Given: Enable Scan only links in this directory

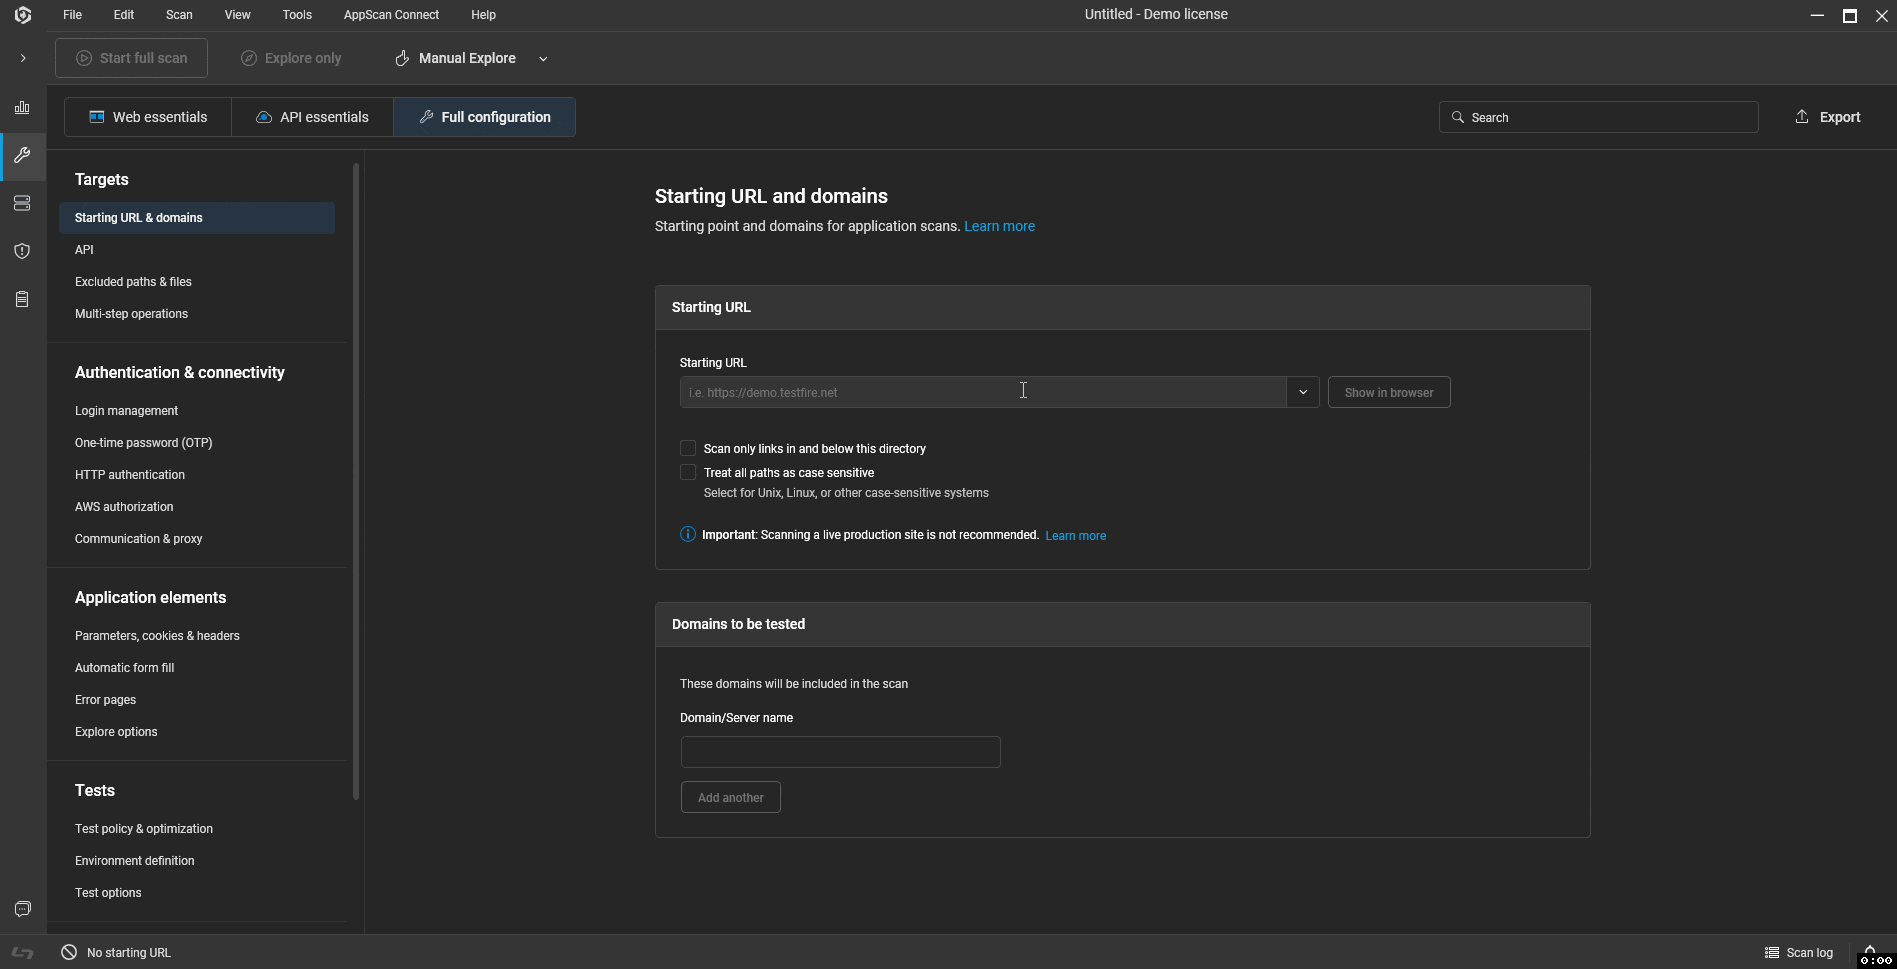Looking at the screenshot, I should pos(688,448).
